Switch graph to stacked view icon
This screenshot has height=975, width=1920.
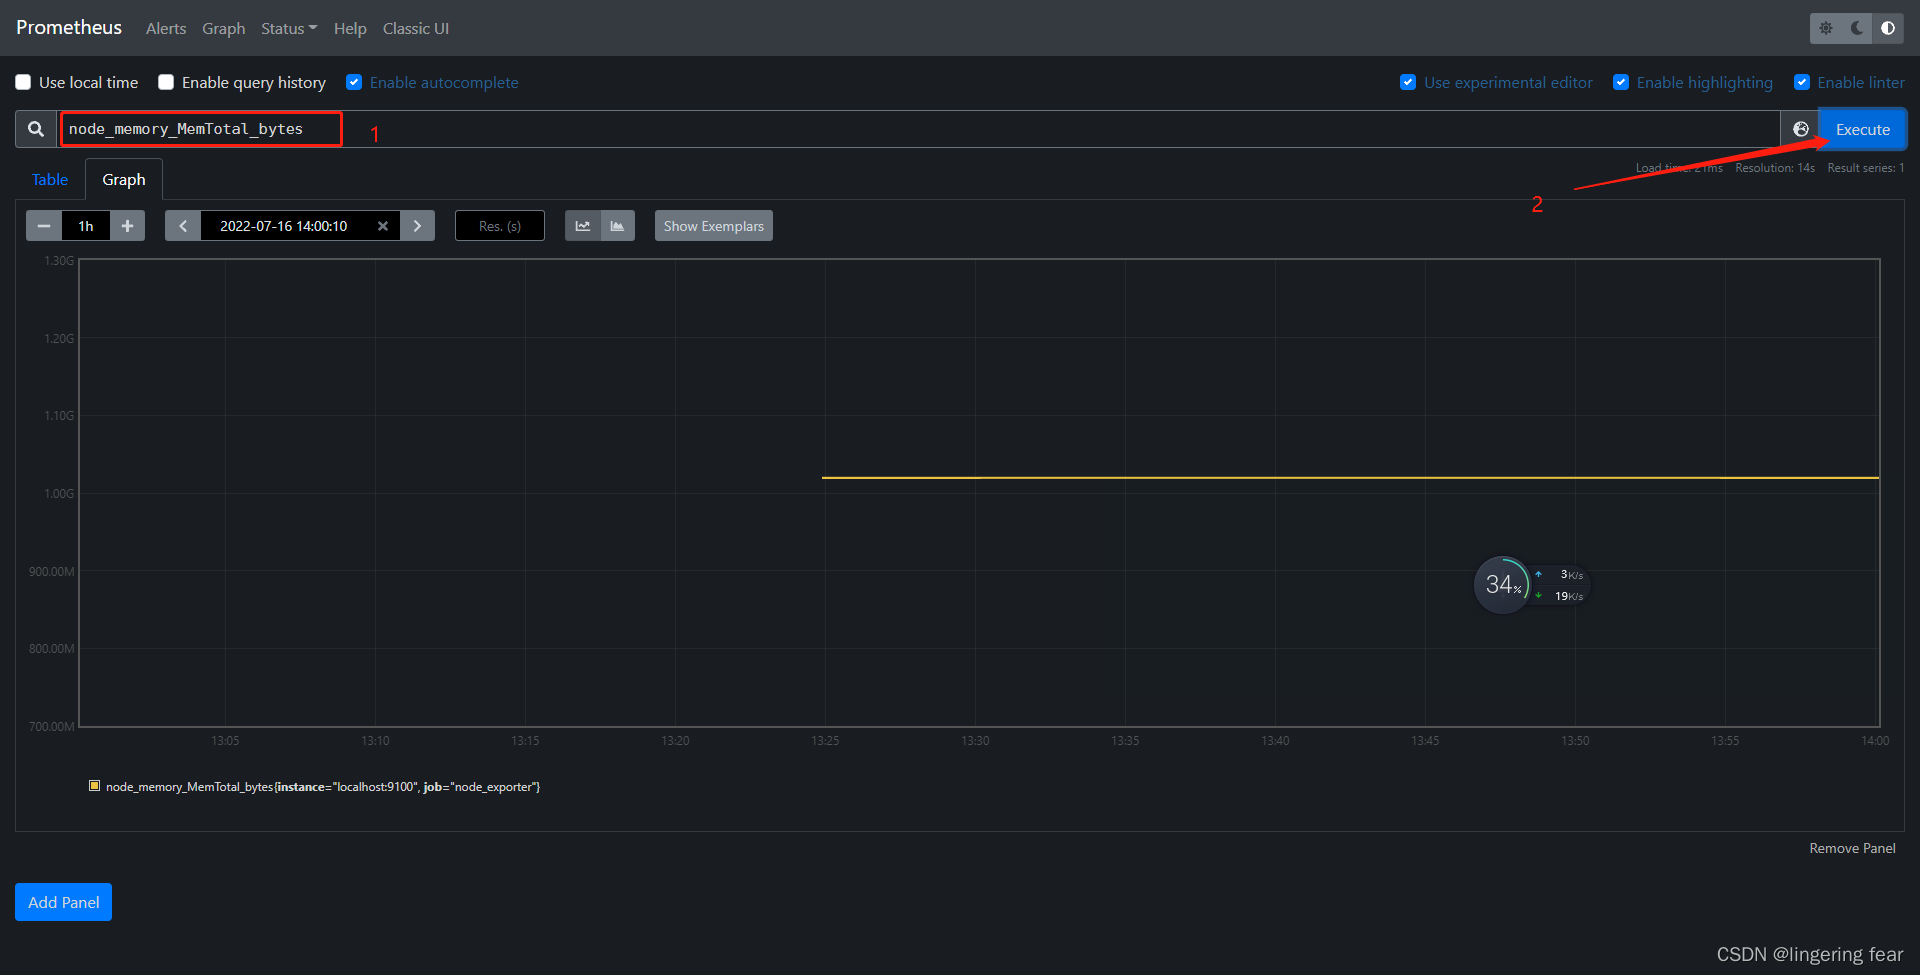point(618,225)
